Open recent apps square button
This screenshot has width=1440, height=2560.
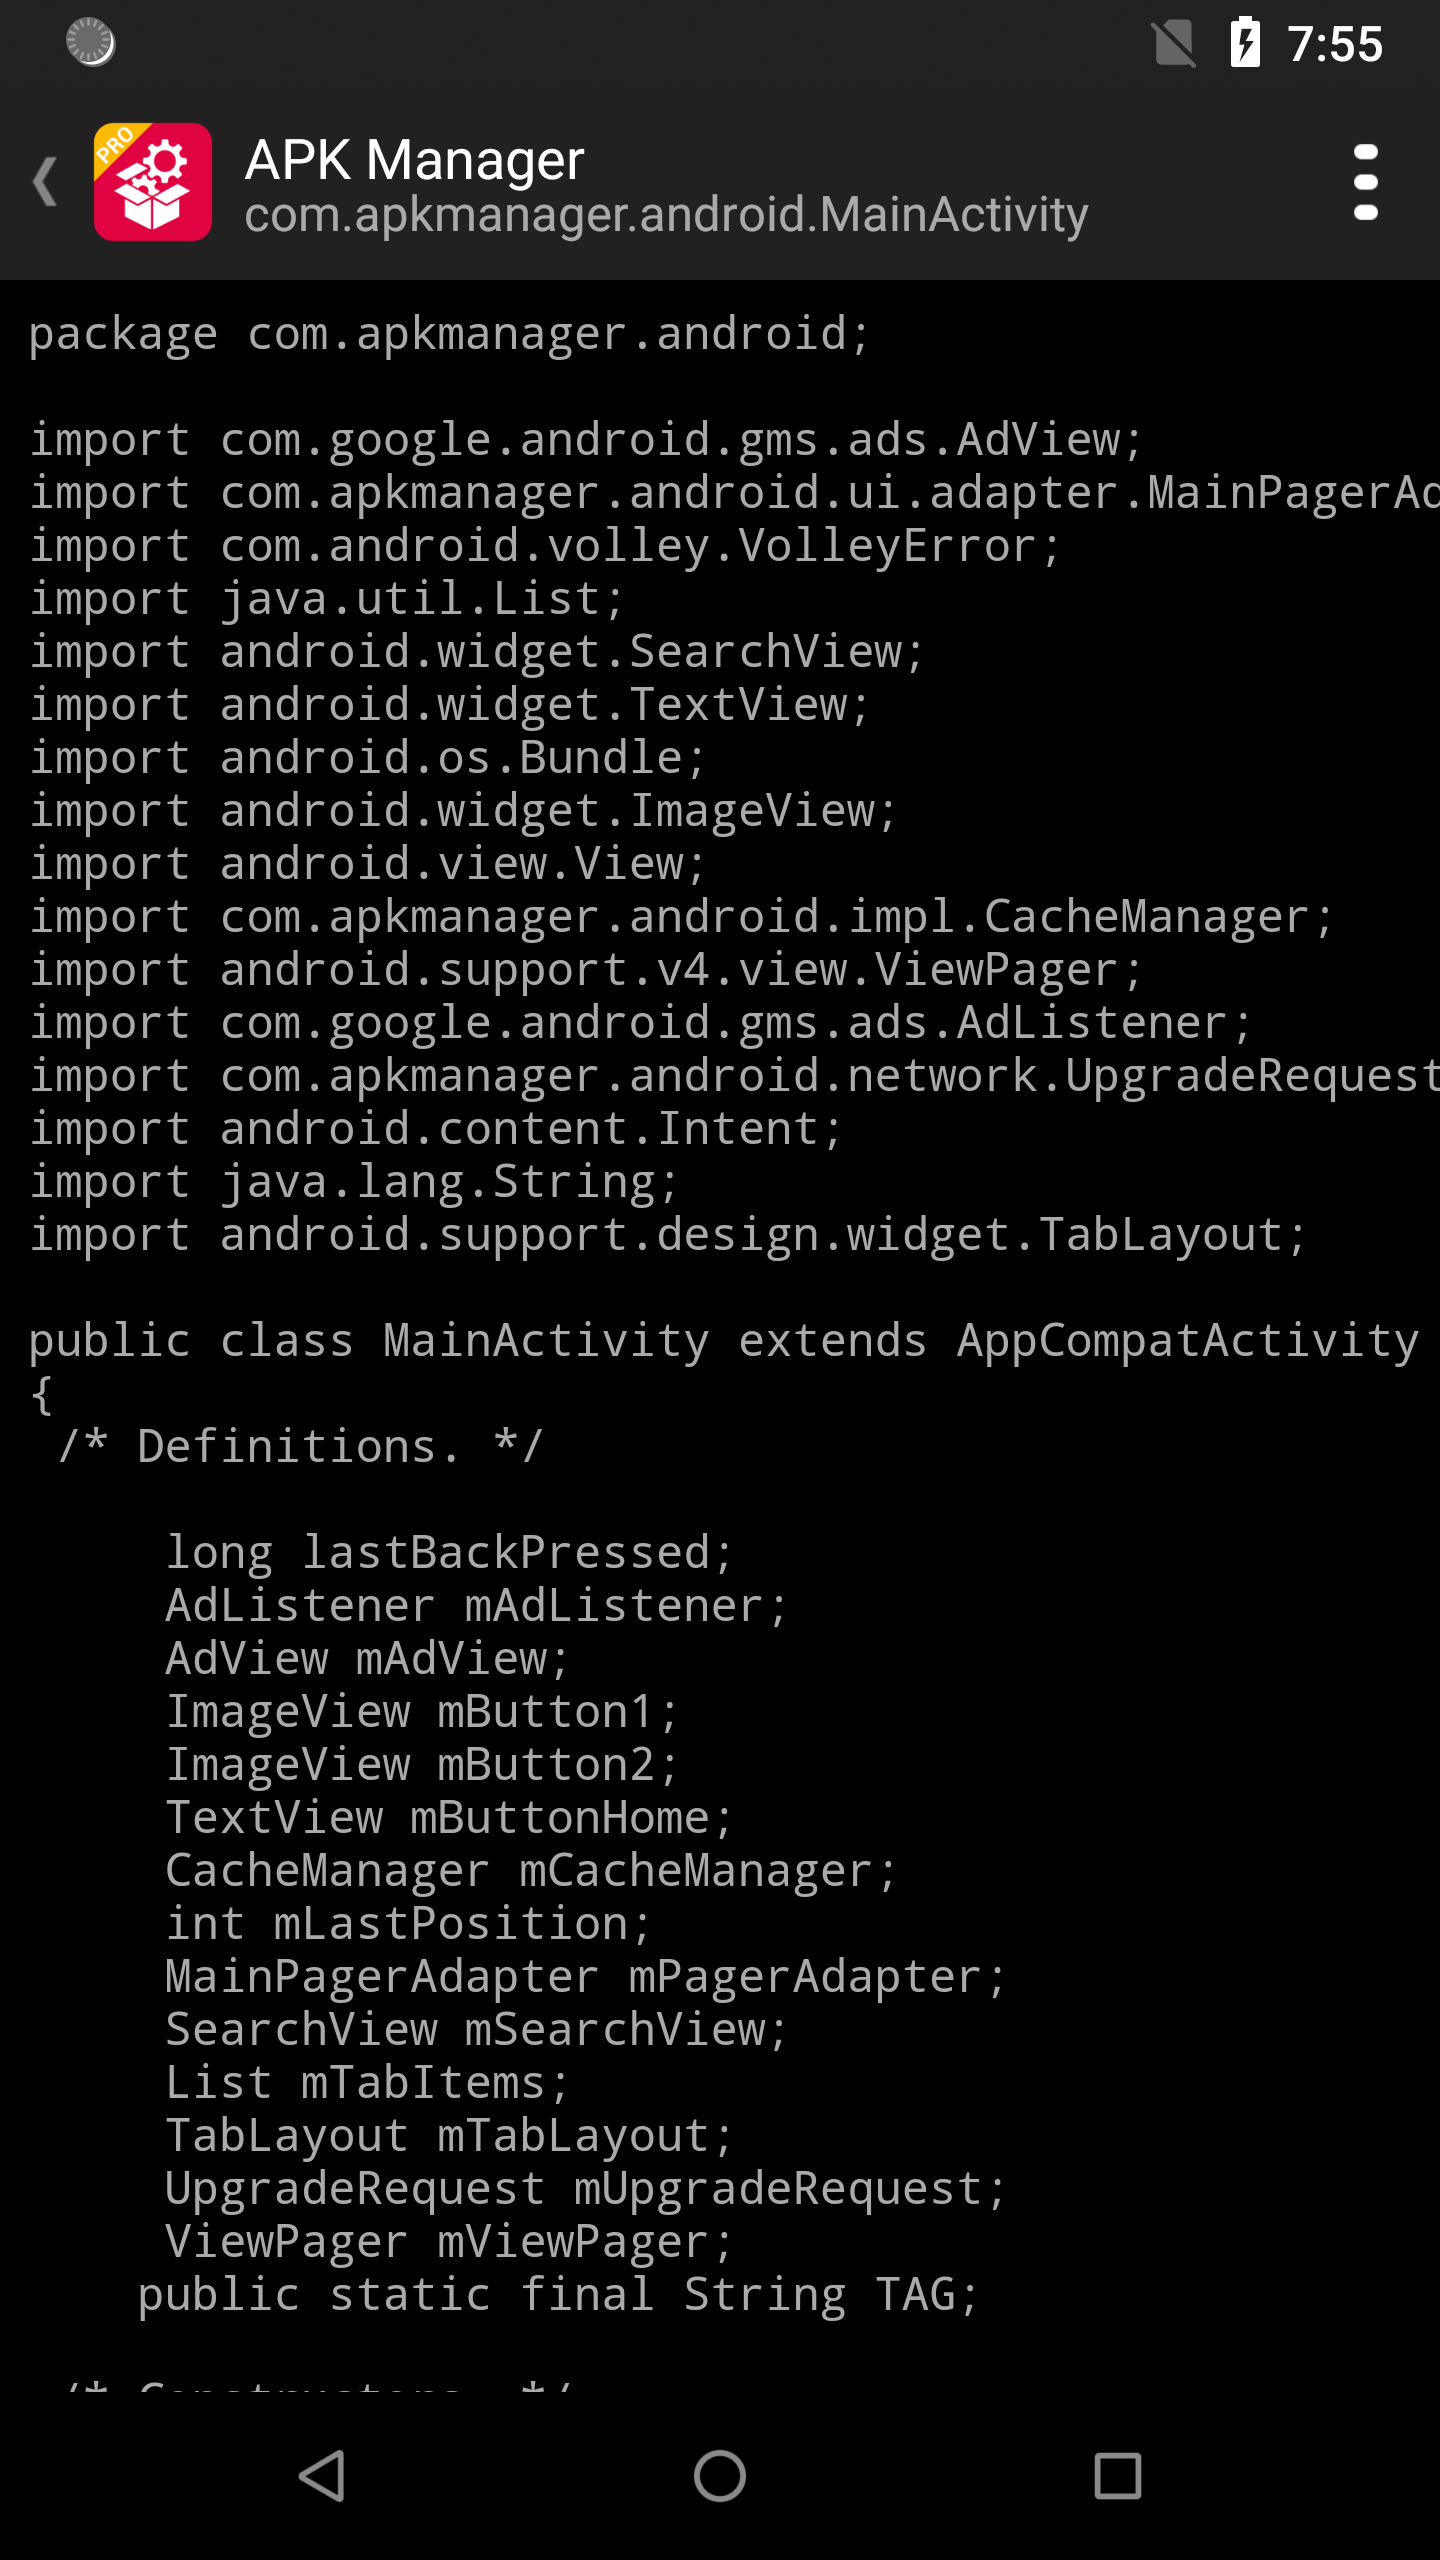pos(1118,2476)
